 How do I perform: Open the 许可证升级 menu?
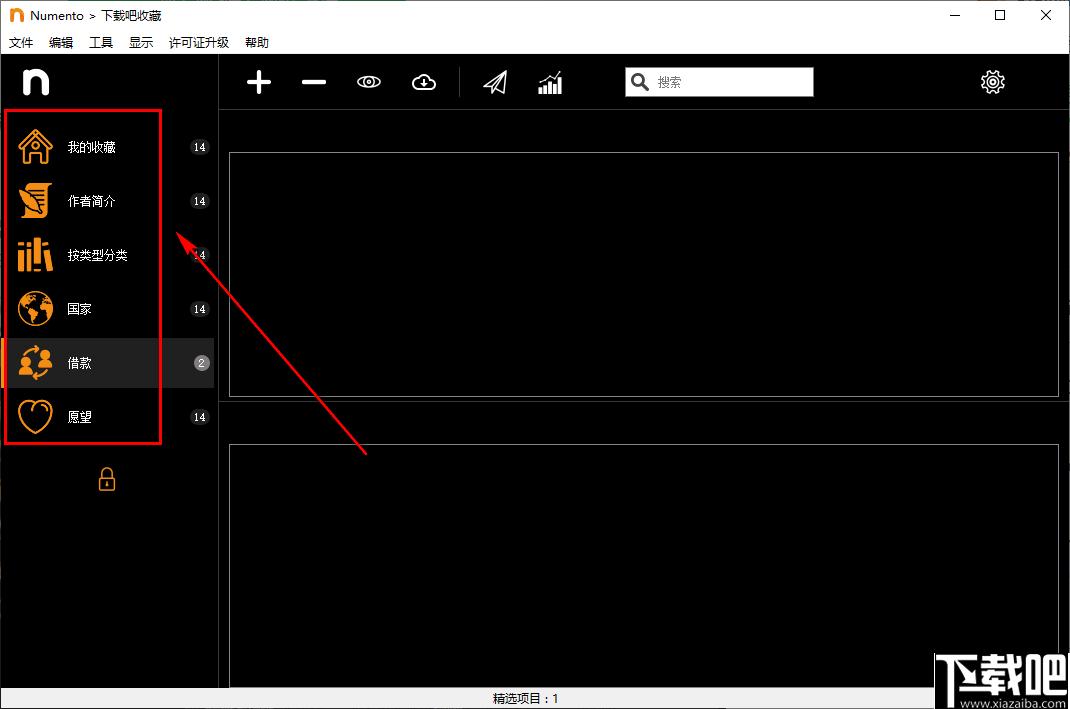(x=199, y=42)
